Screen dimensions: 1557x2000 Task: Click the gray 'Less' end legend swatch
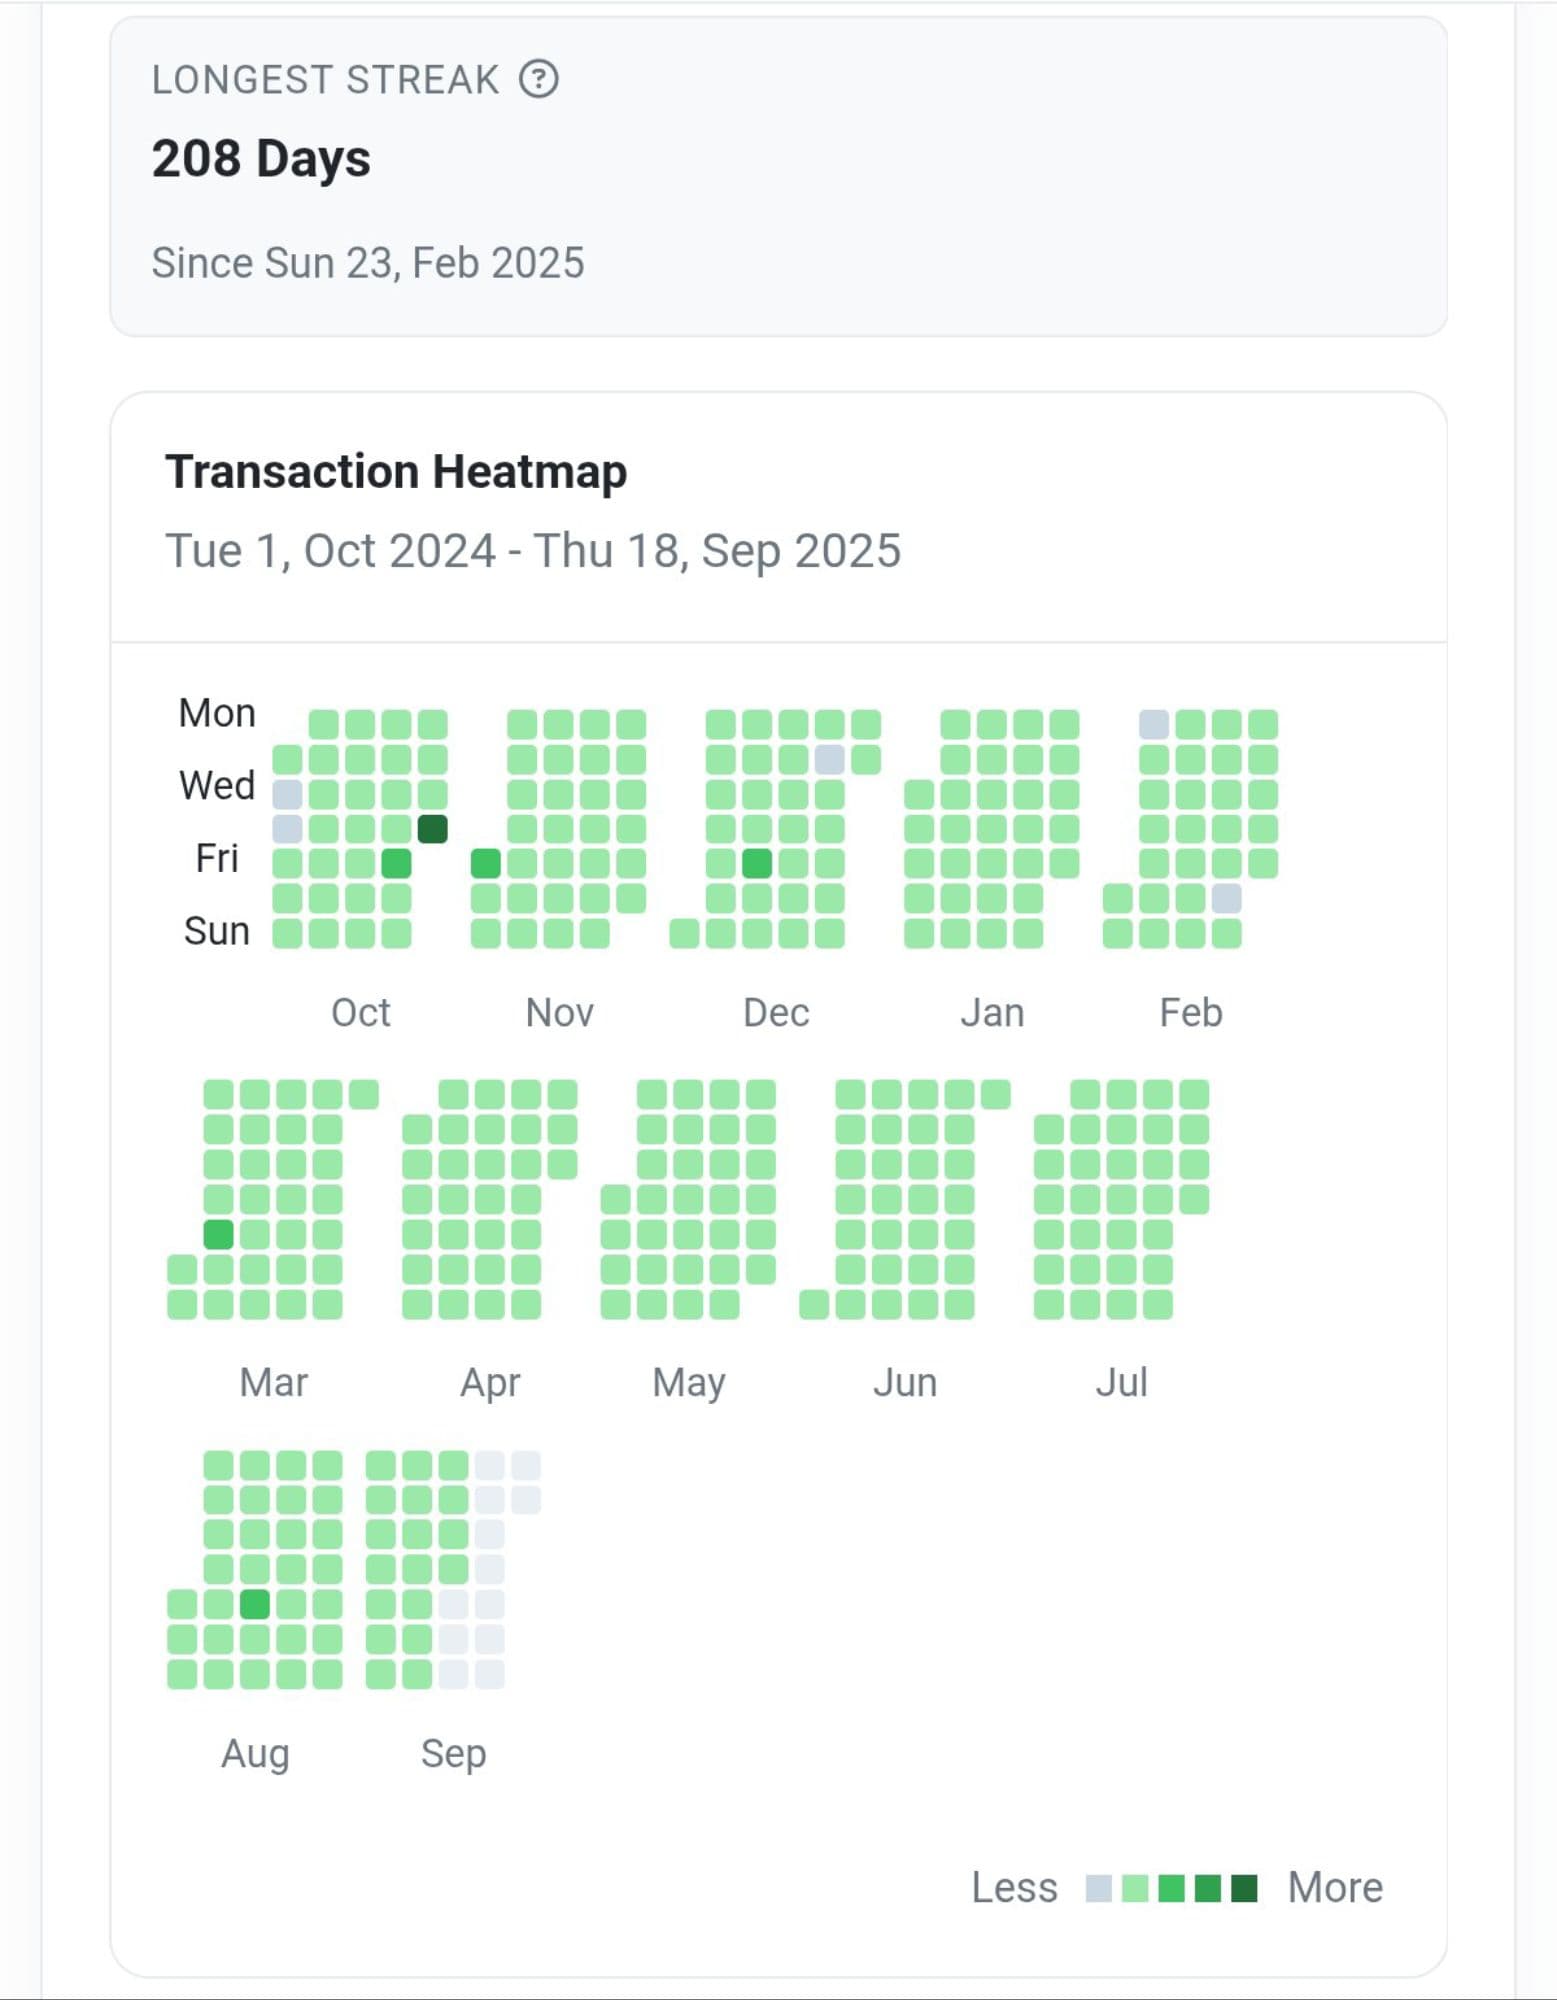(1099, 1888)
